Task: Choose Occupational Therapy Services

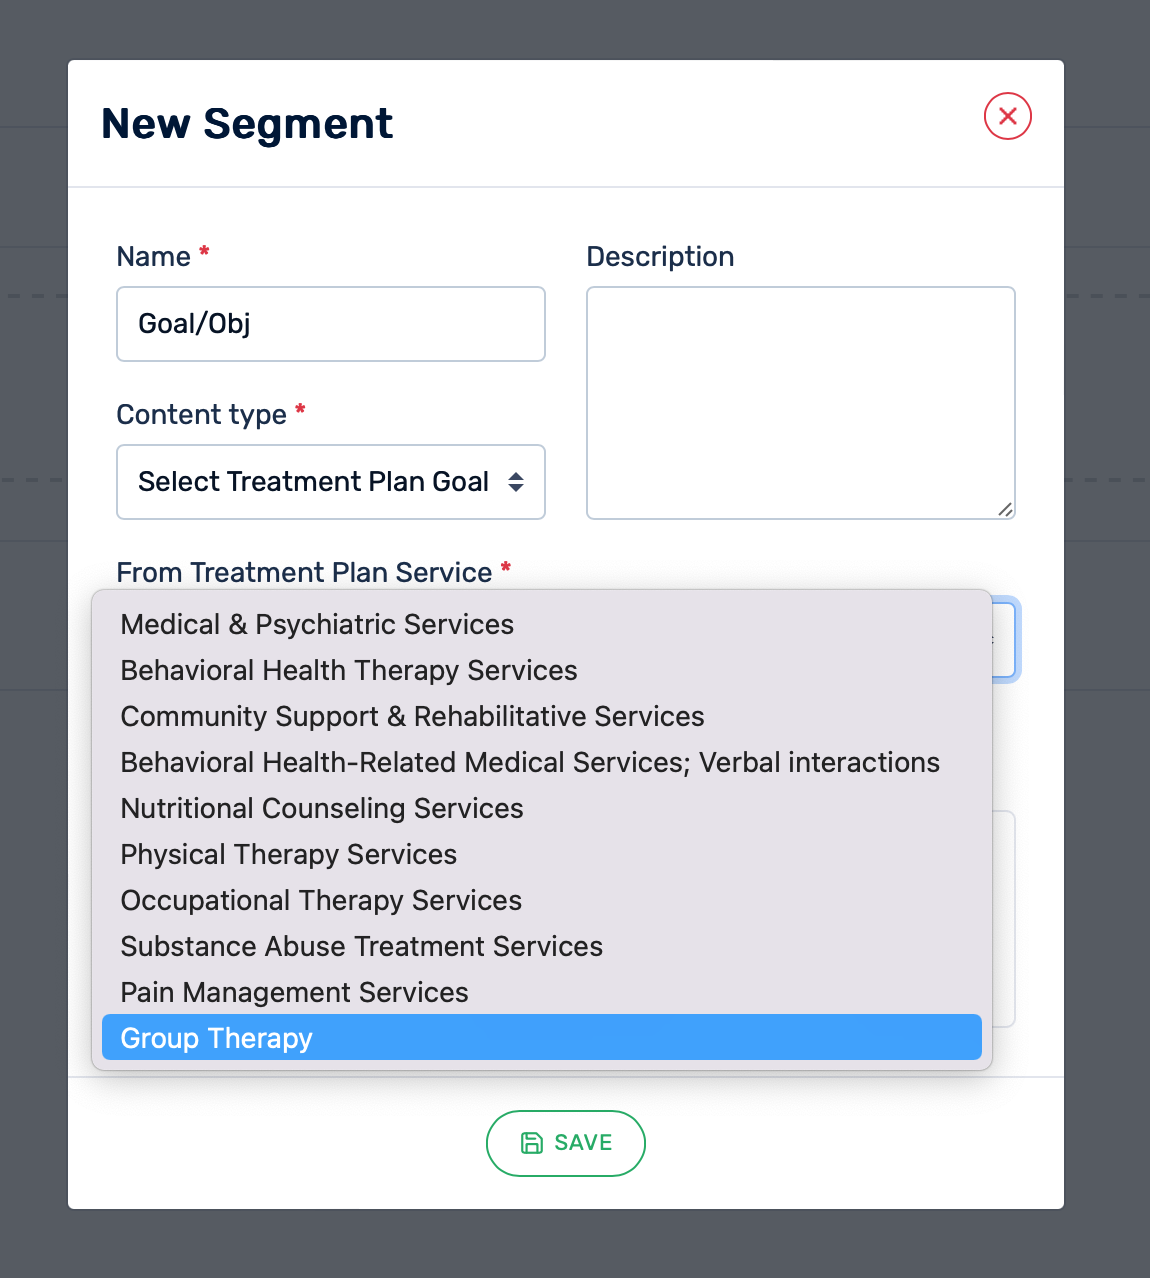Action: [x=321, y=901]
